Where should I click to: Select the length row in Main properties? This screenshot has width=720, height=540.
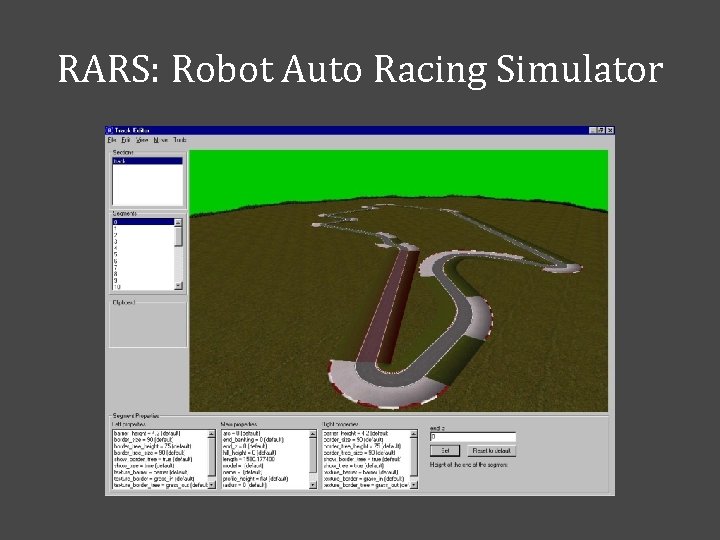pos(265,459)
